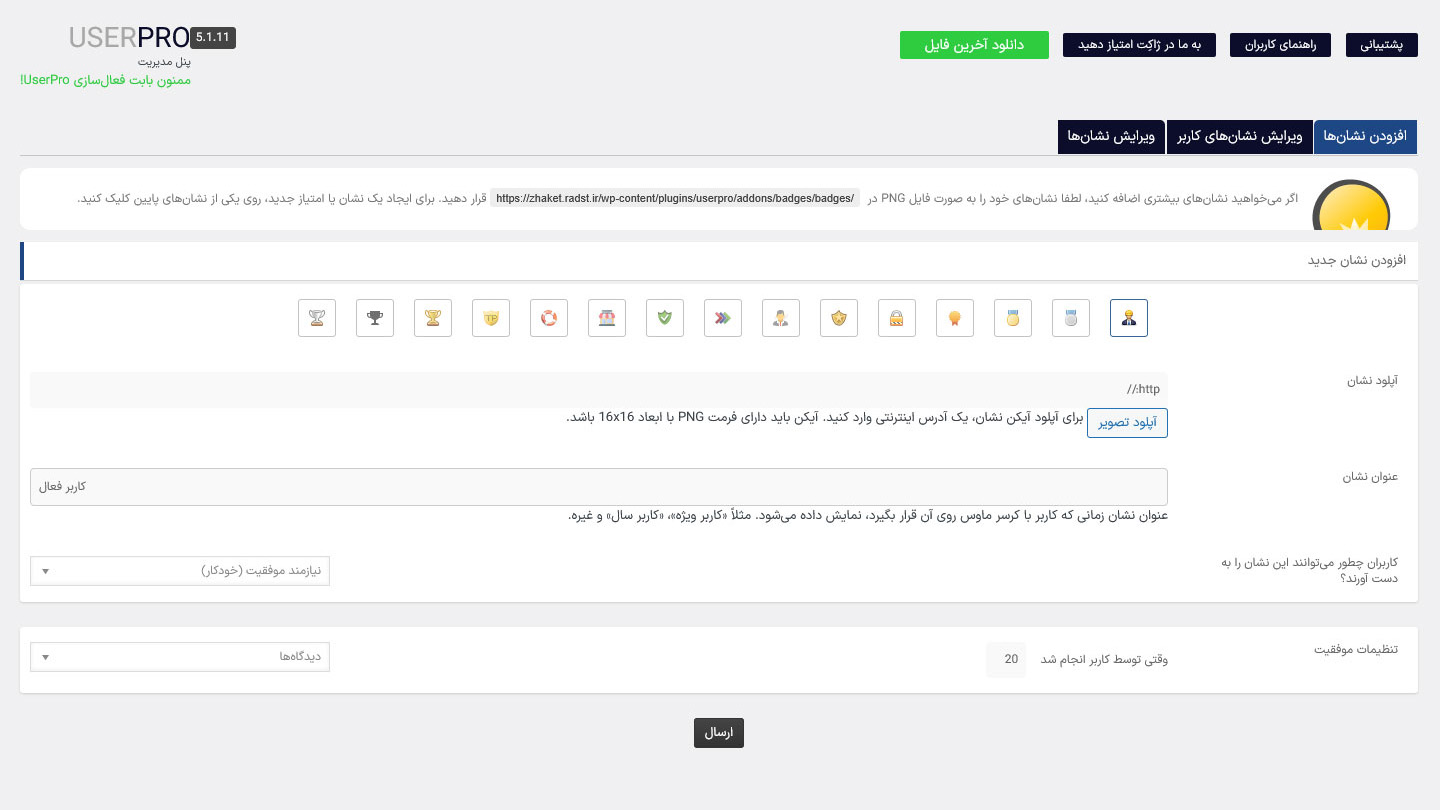The image size is (1440, 810).
Task: Choose the gold medal badge icon
Action: pyautogui.click(x=1013, y=318)
